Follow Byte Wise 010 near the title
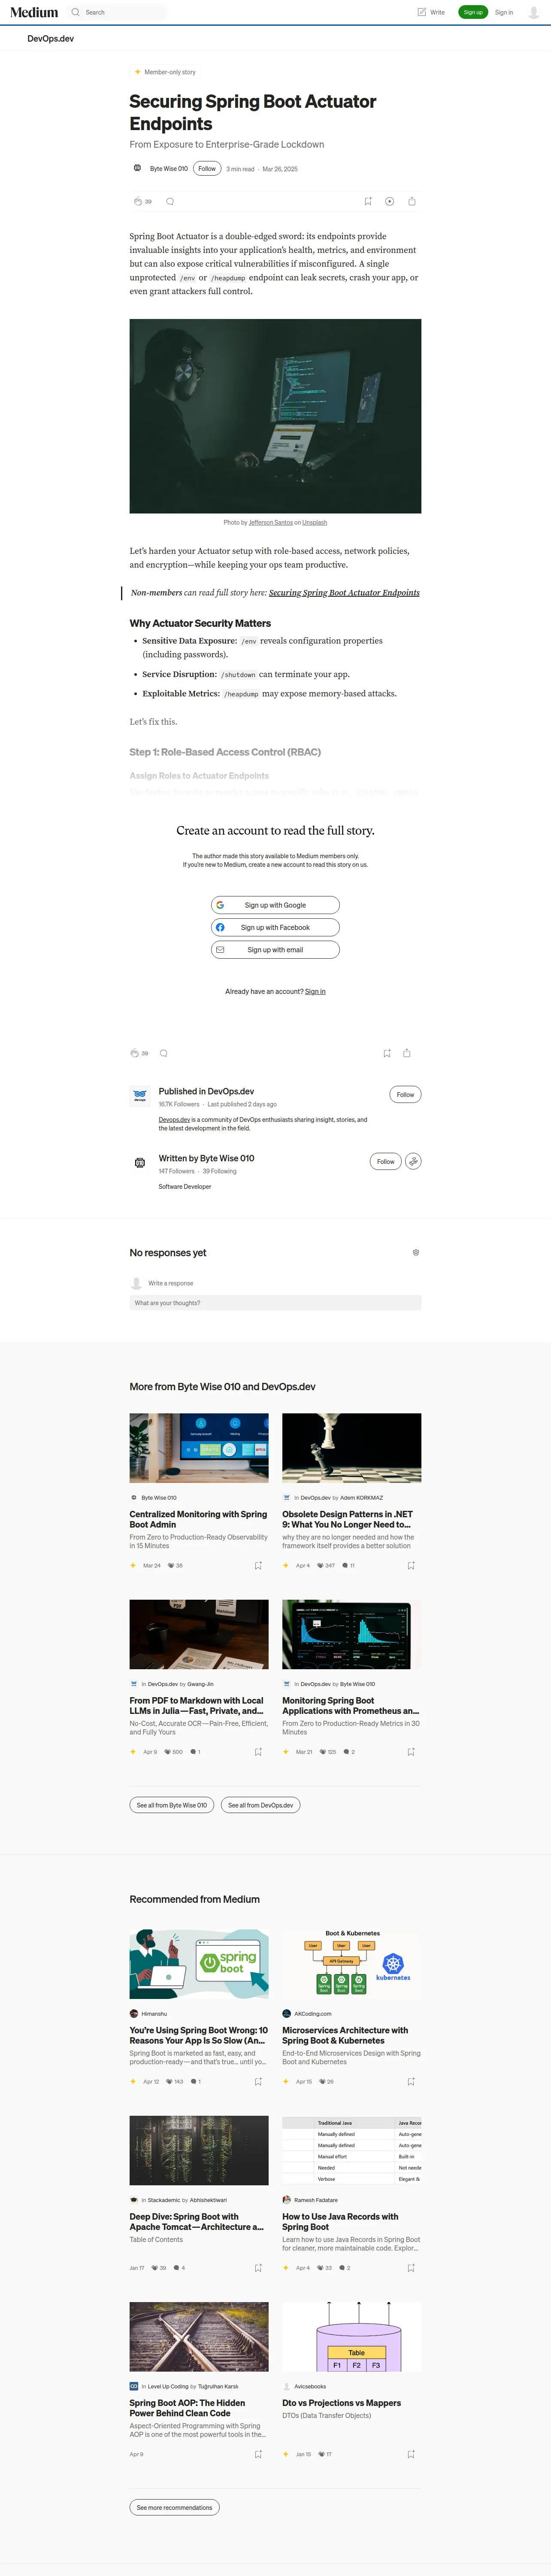Screen dimensions: 551x2576 [207, 168]
